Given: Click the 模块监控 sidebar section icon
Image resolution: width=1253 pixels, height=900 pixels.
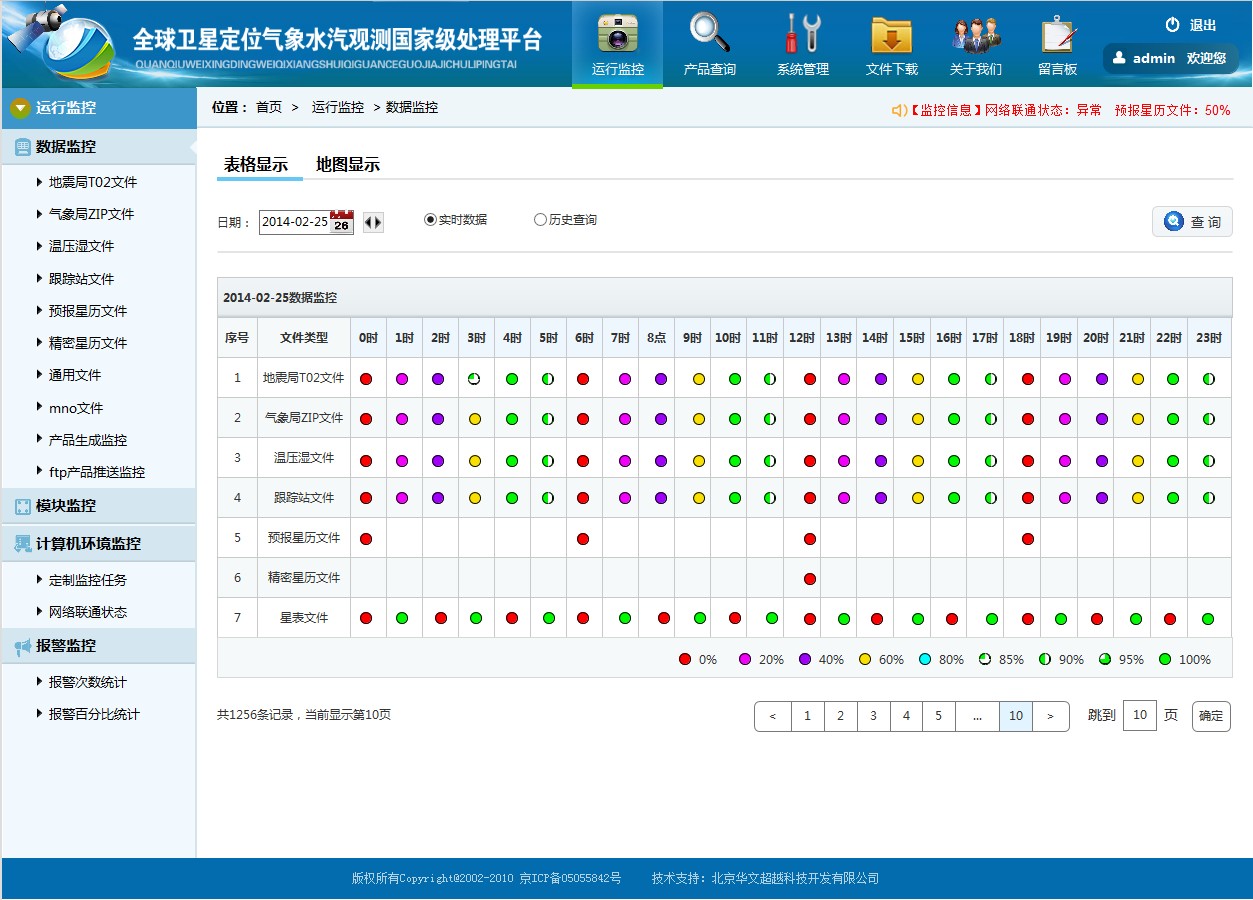Looking at the screenshot, I should coord(23,507).
